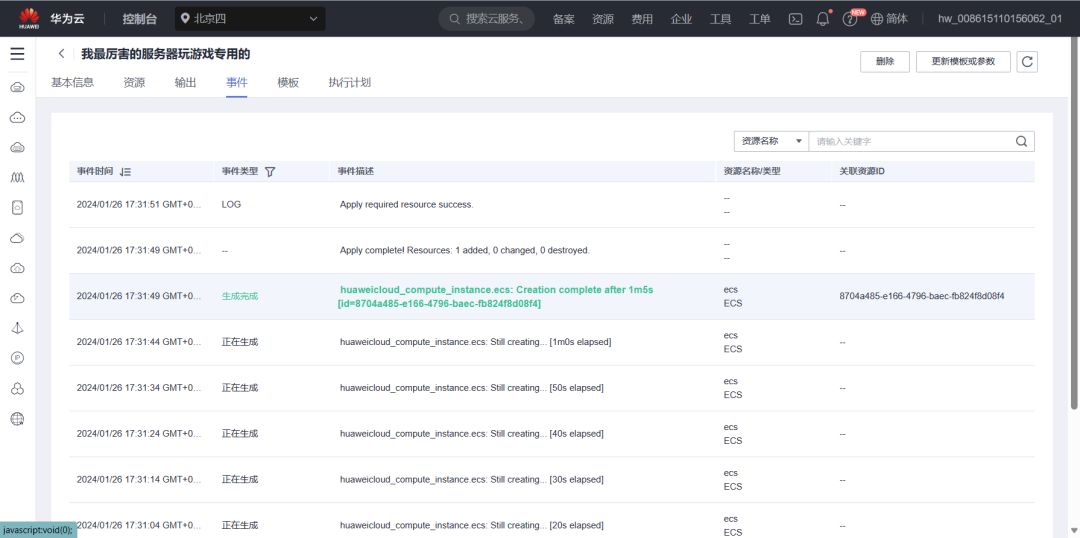Open the help question mark icon
This screenshot has height=538, width=1080.
[x=850, y=19]
